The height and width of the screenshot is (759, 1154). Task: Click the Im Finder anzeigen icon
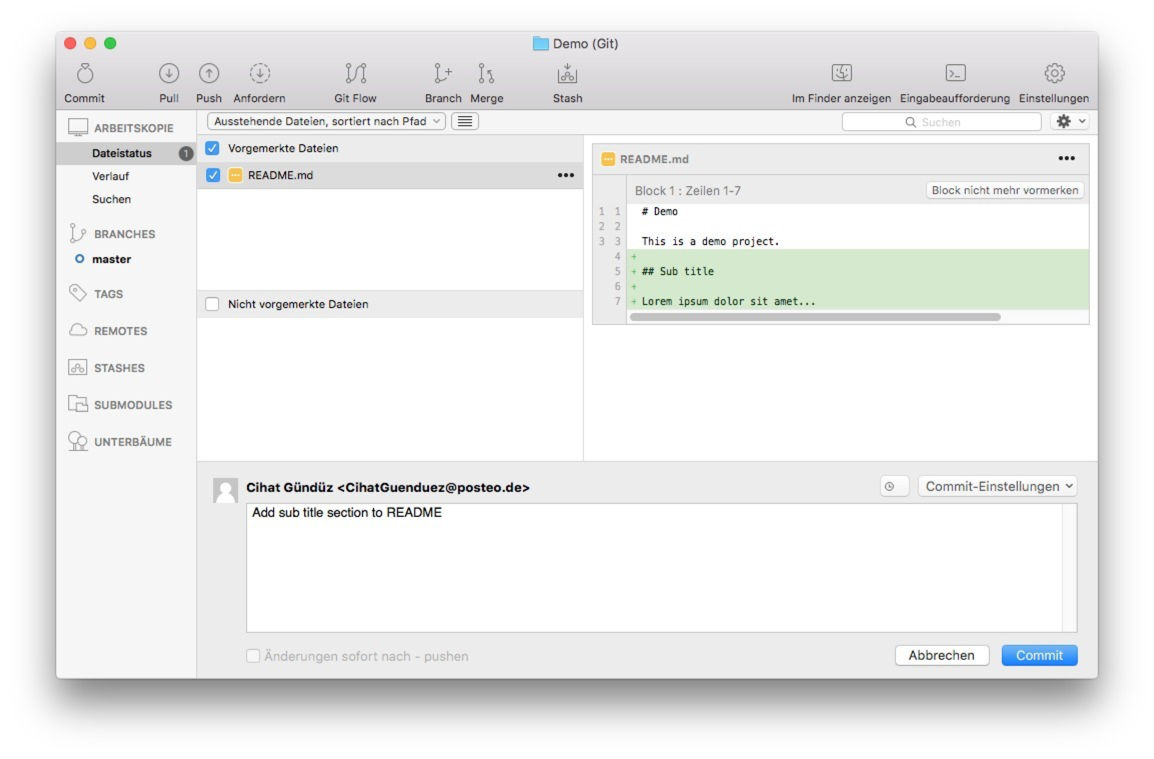coord(841,73)
